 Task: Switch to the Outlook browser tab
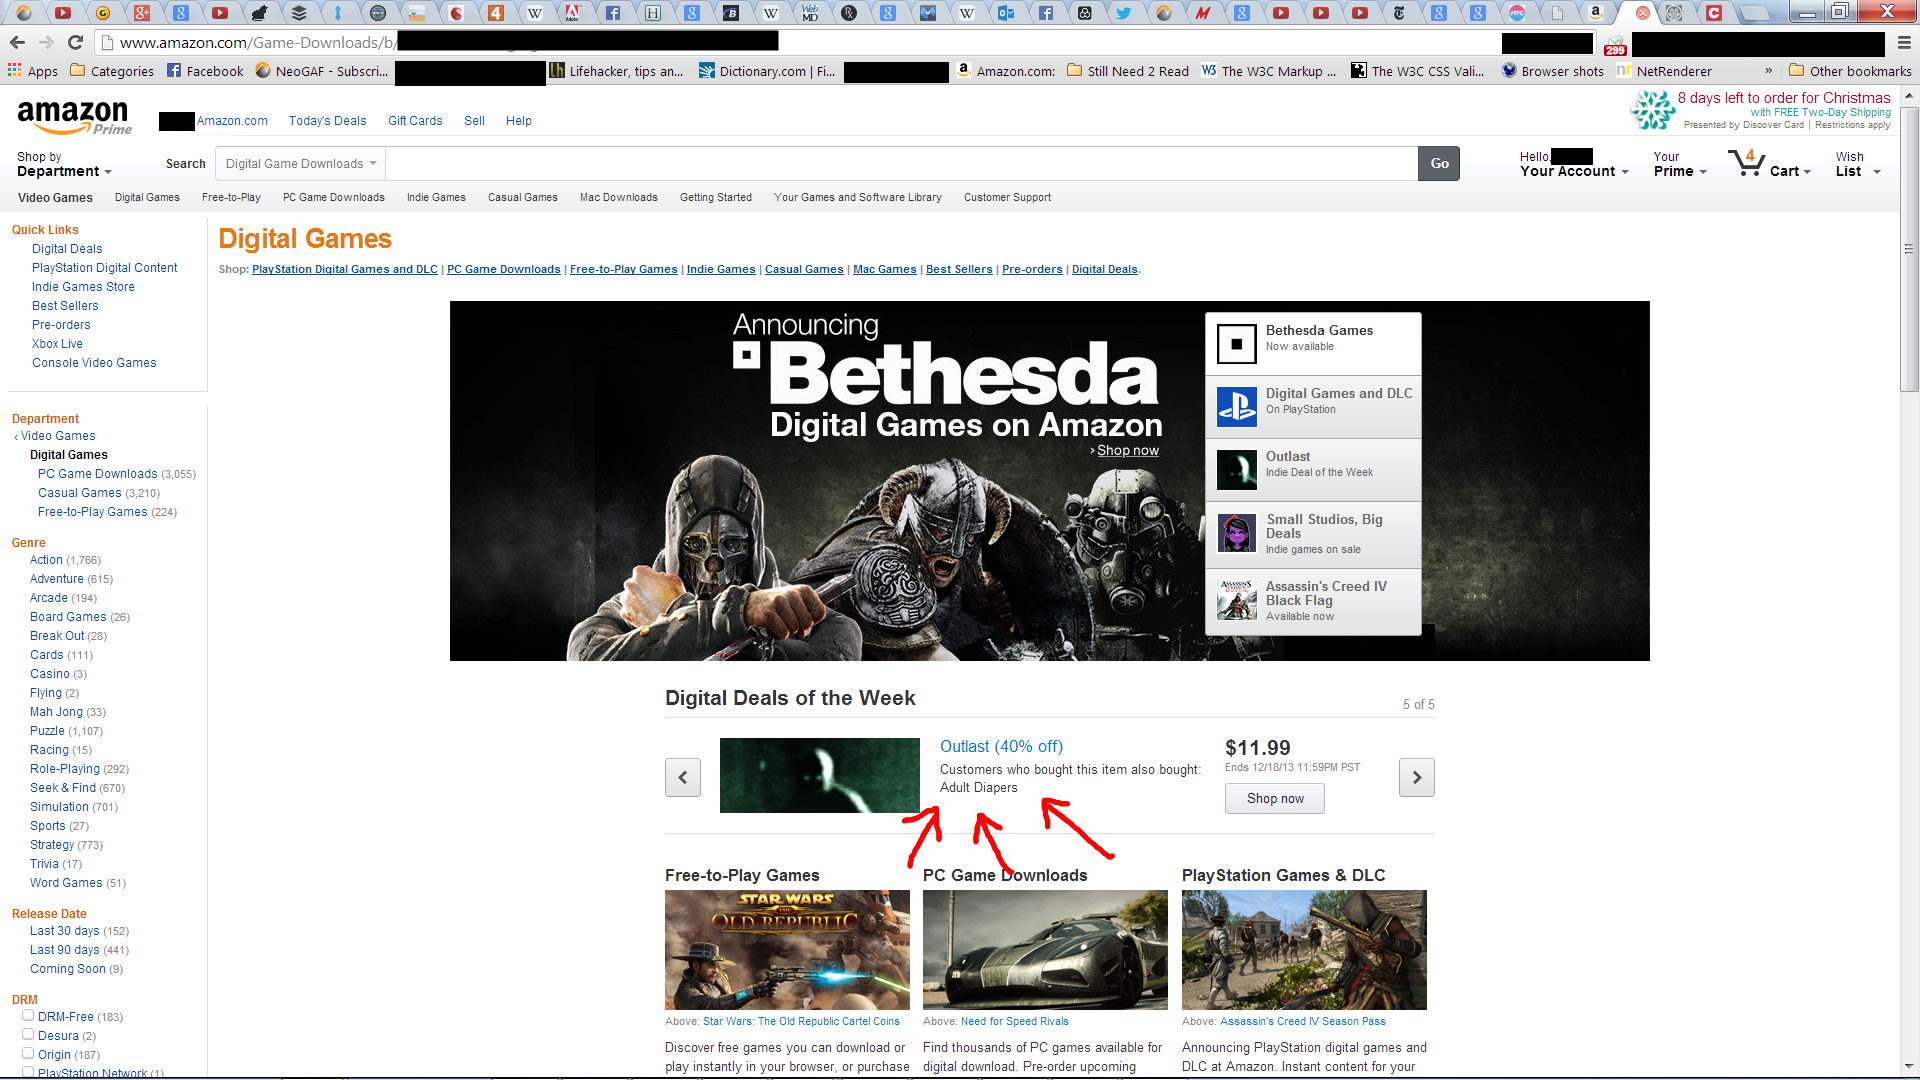point(1006,13)
